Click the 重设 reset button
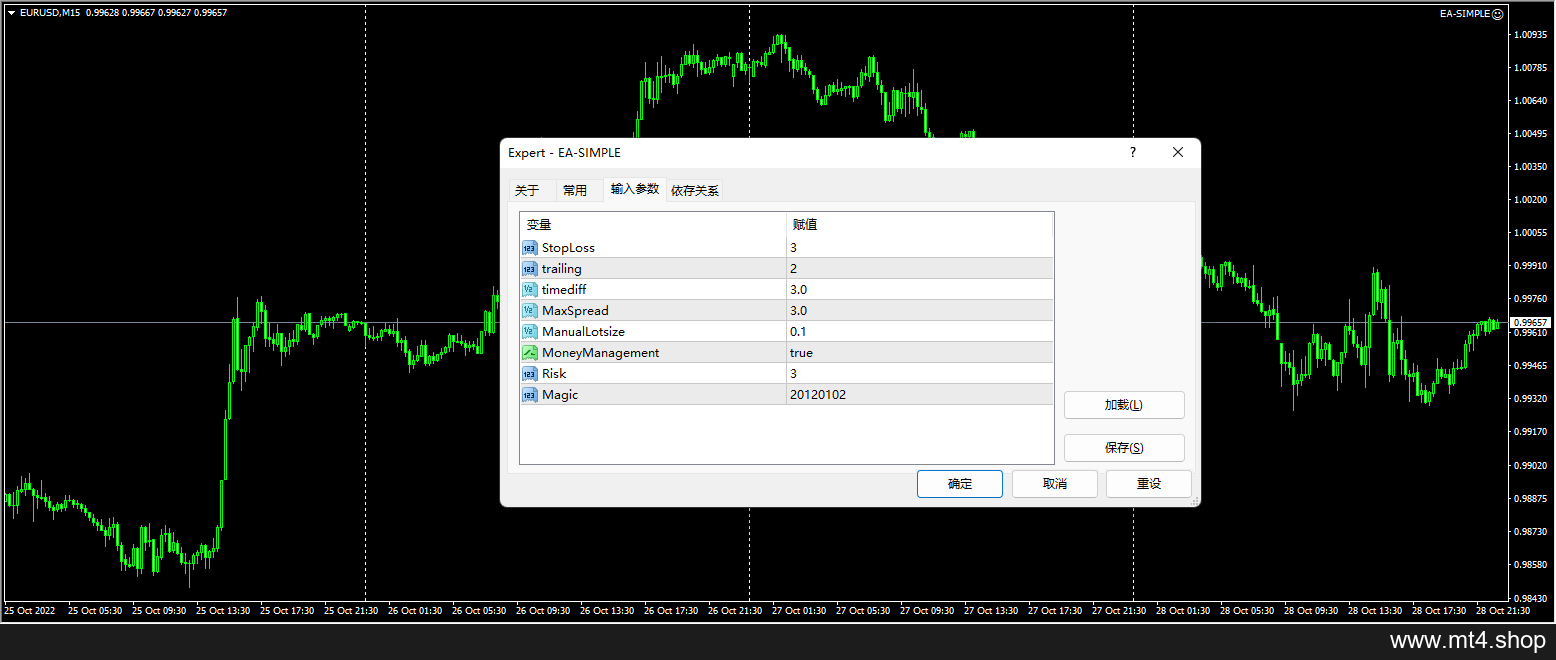Viewport: 1556px width, 660px height. coord(1149,484)
